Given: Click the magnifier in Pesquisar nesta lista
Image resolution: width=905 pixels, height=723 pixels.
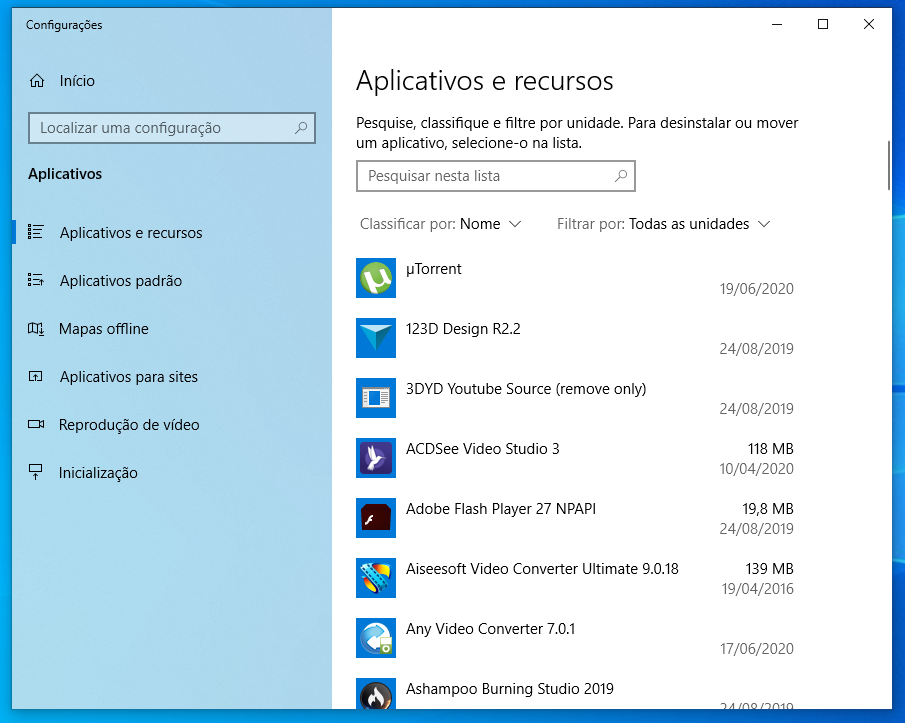Looking at the screenshot, I should (621, 175).
